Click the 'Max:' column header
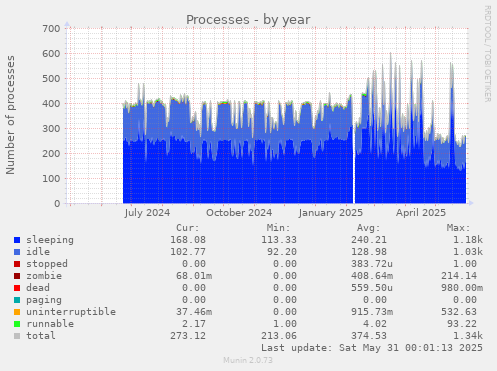Image resolution: width=497 pixels, height=371 pixels. pos(459,228)
